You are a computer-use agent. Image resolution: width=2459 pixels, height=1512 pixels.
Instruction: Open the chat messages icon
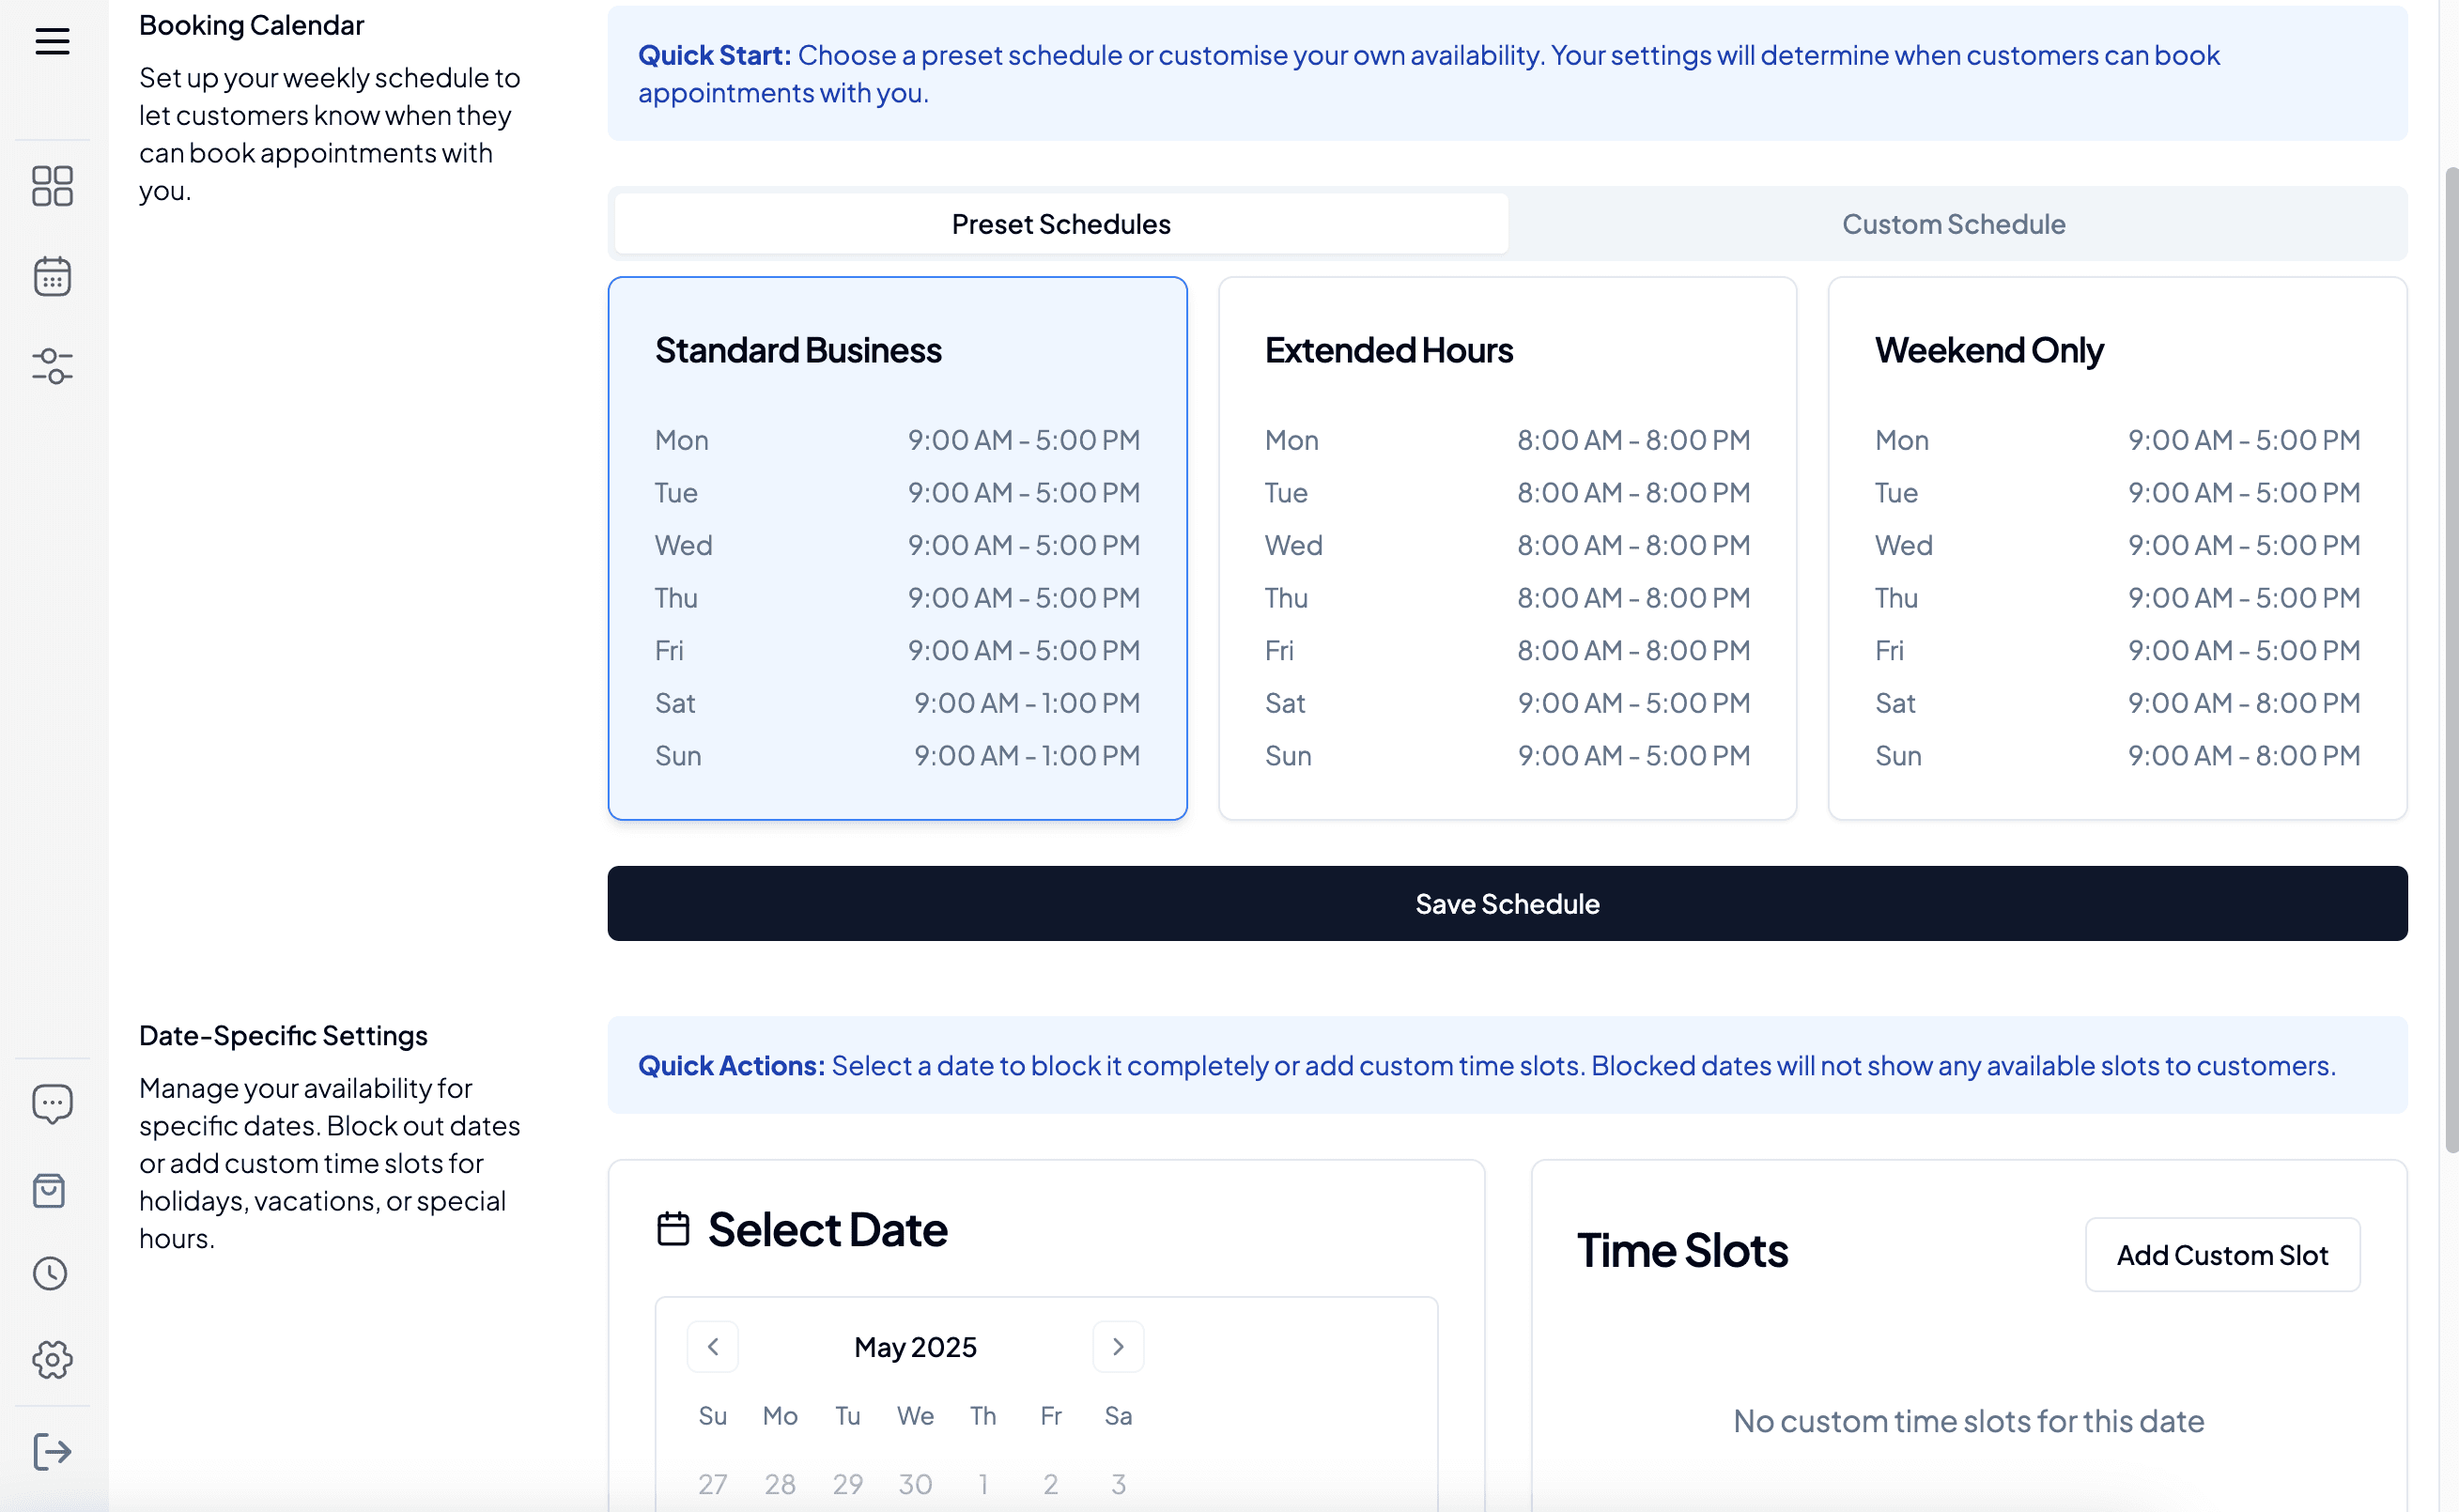tap(52, 1103)
